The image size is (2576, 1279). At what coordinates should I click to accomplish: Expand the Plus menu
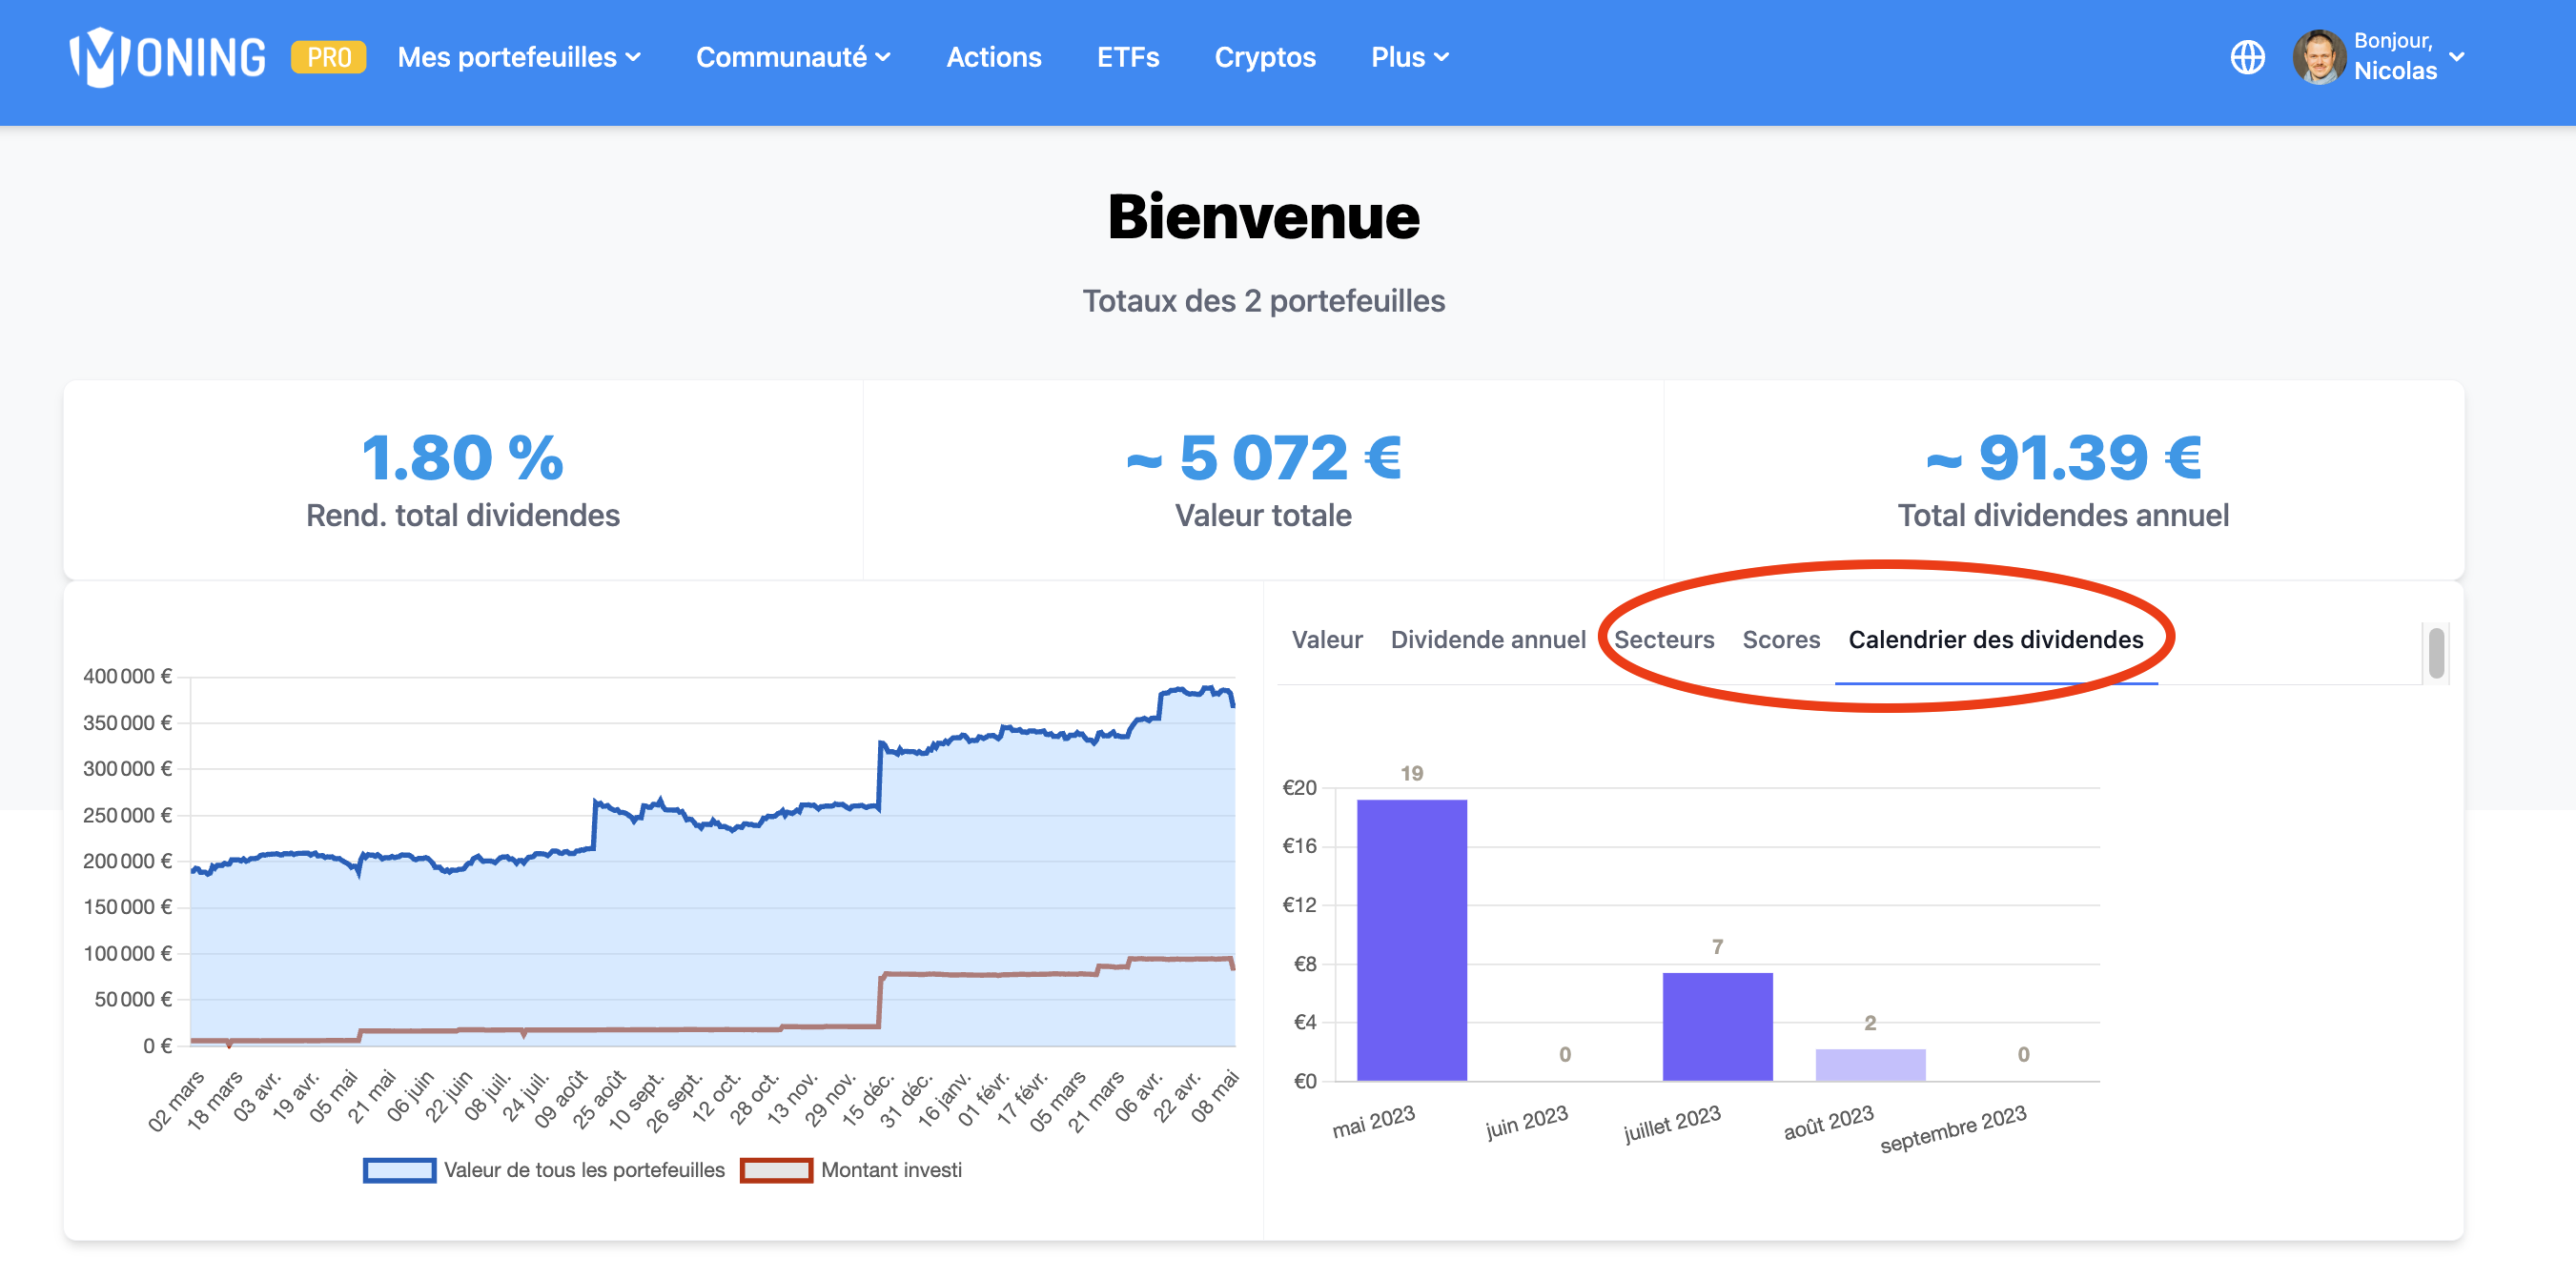click(x=1410, y=57)
